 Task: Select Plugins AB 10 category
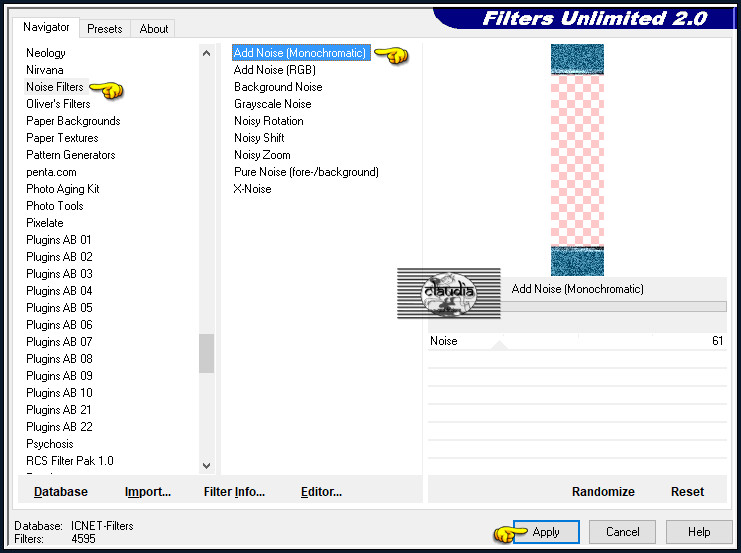click(59, 393)
